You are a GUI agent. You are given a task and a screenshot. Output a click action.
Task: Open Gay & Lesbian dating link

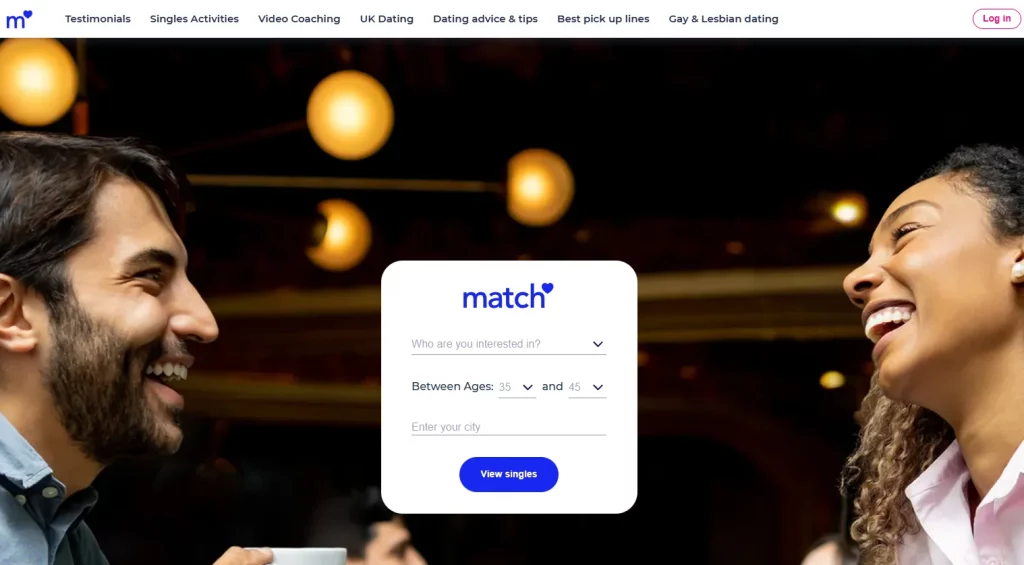click(723, 19)
